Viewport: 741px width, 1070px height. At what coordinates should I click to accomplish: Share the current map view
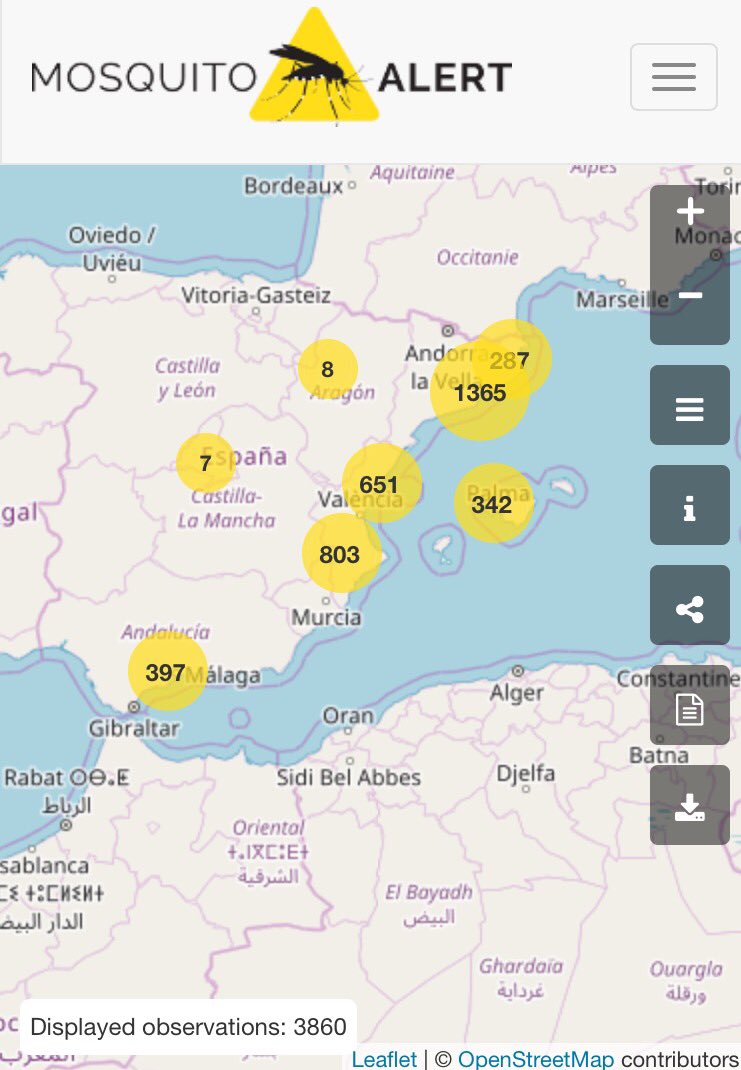coord(690,605)
